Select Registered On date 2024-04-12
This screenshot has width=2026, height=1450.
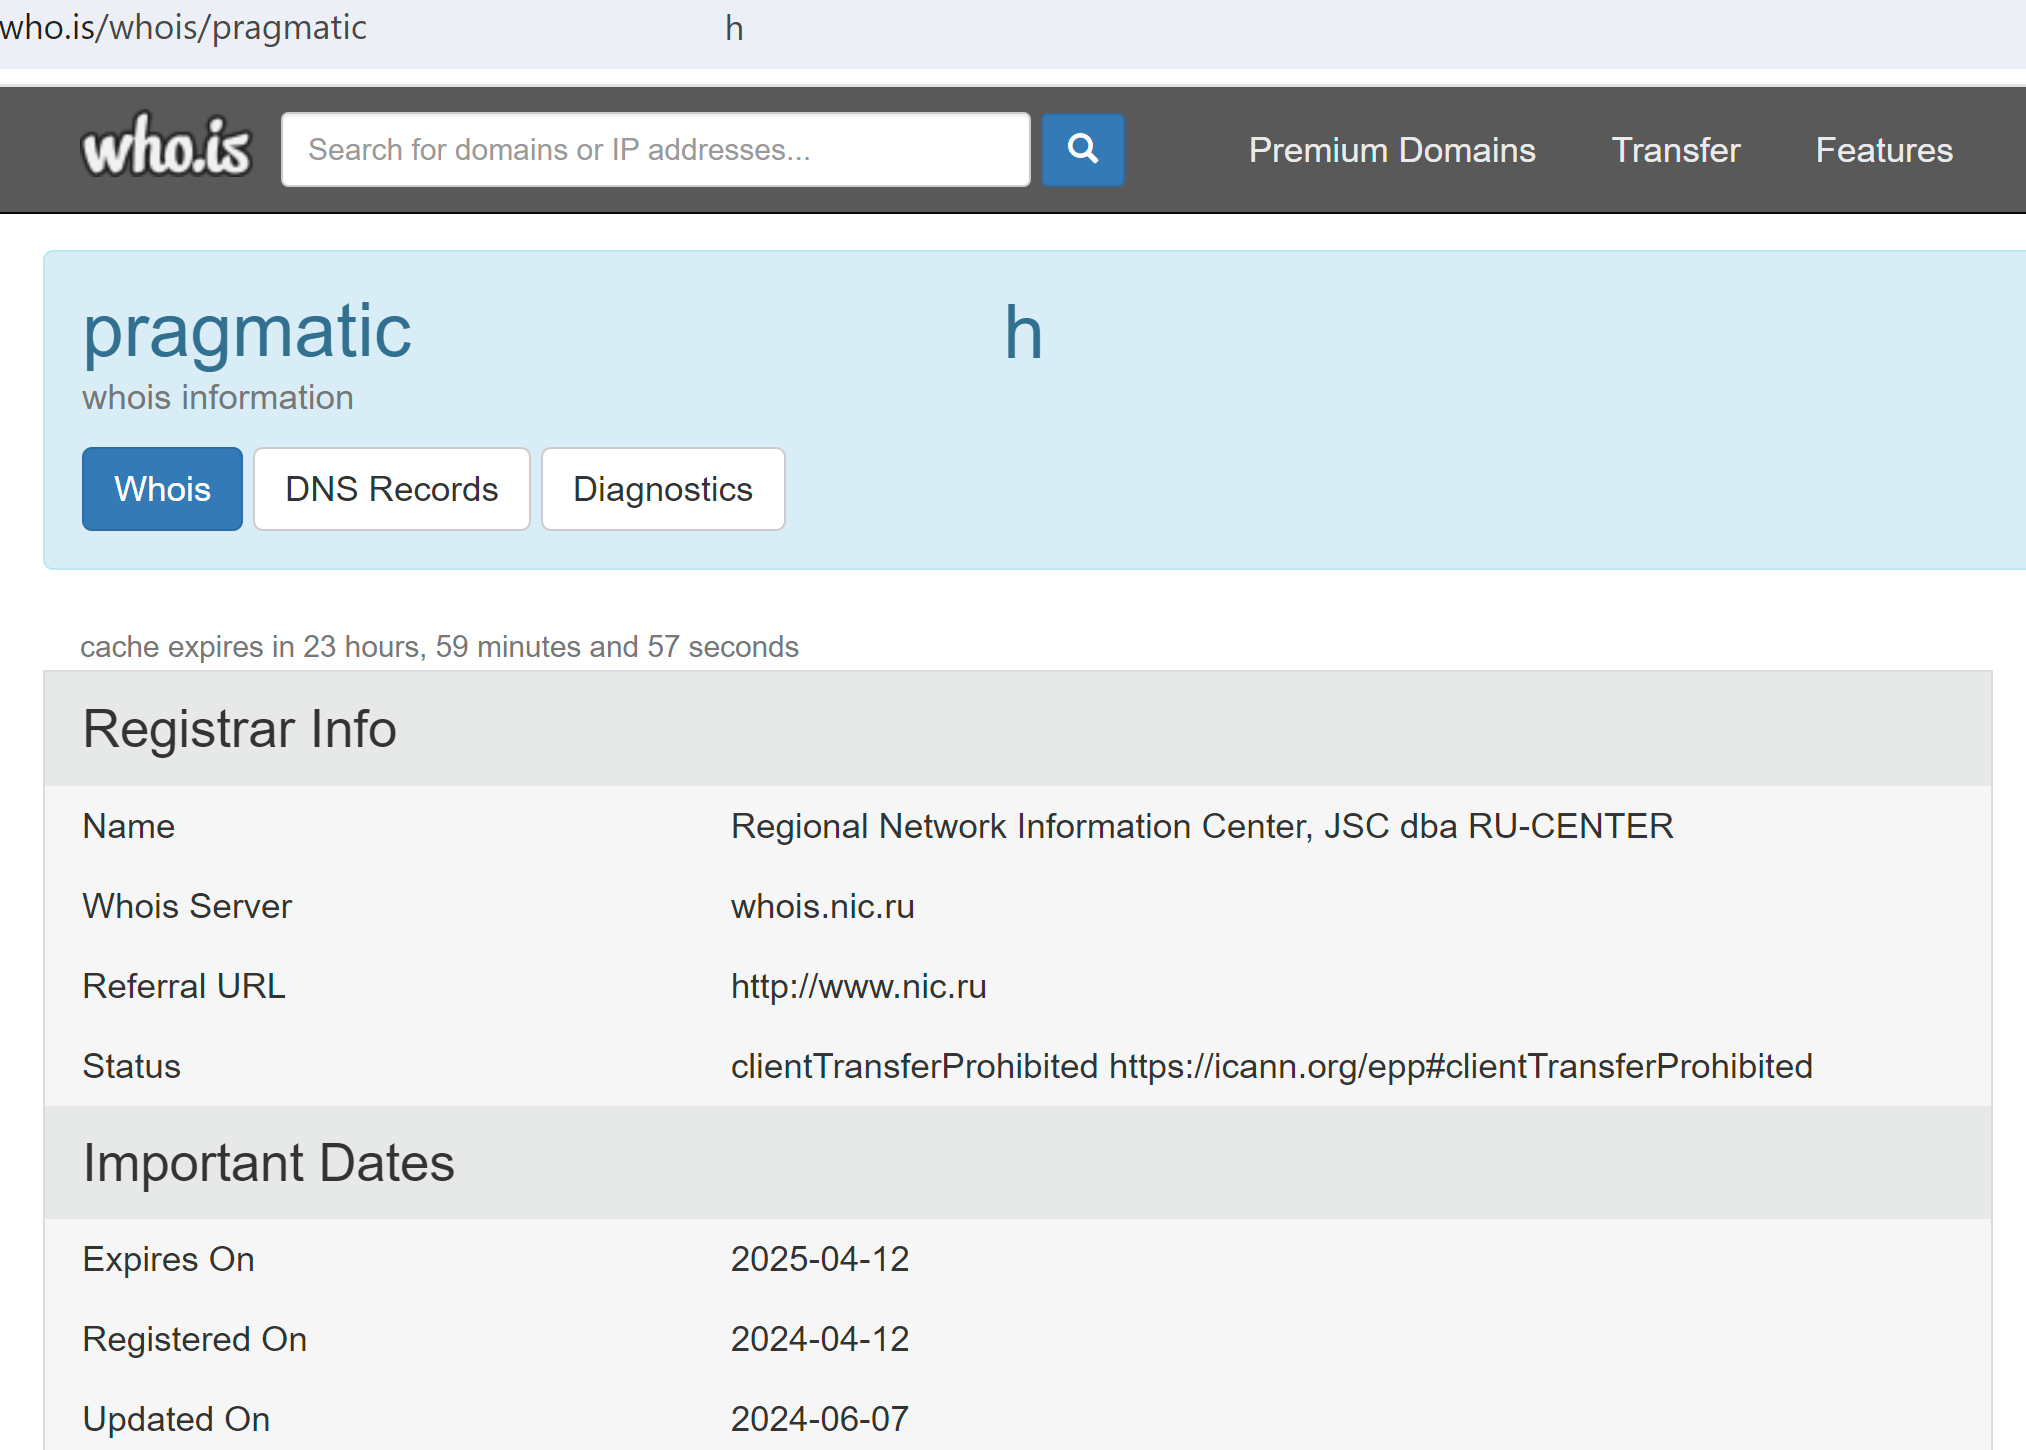(820, 1339)
